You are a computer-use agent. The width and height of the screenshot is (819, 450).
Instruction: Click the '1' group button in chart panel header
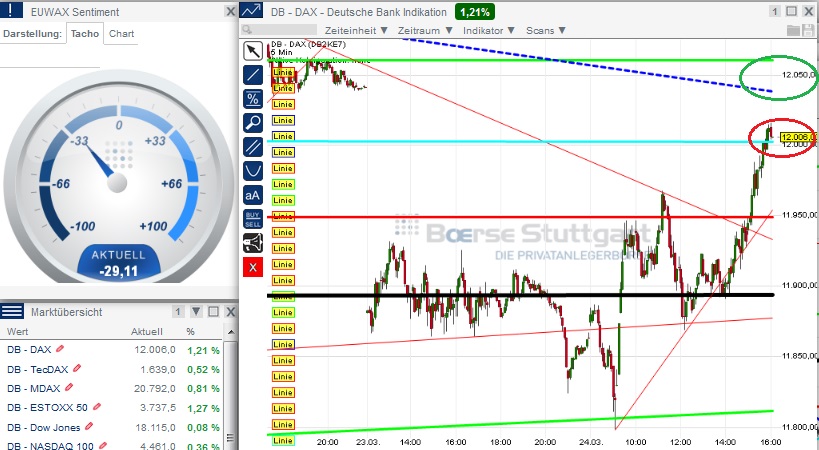(x=775, y=11)
